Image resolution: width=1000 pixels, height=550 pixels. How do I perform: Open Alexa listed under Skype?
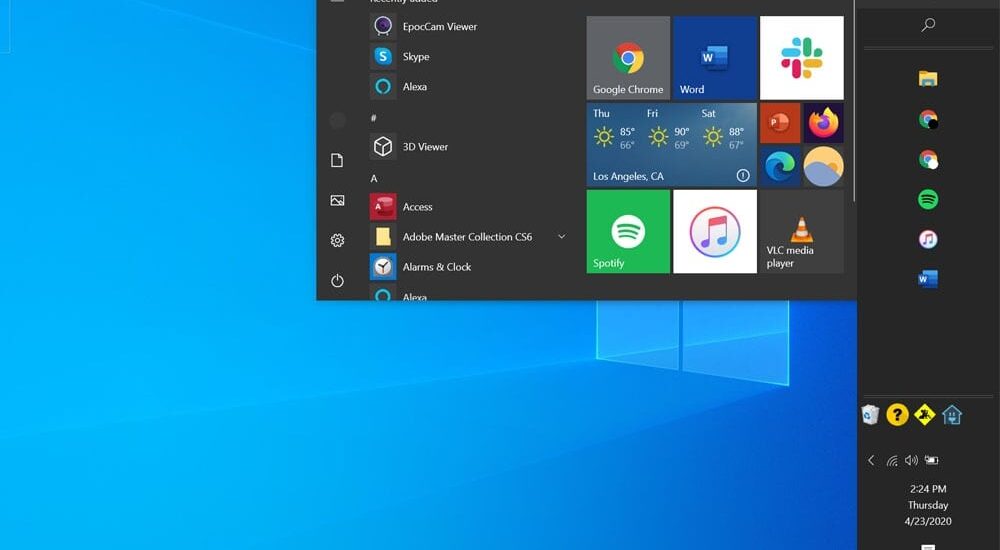[x=469, y=86]
